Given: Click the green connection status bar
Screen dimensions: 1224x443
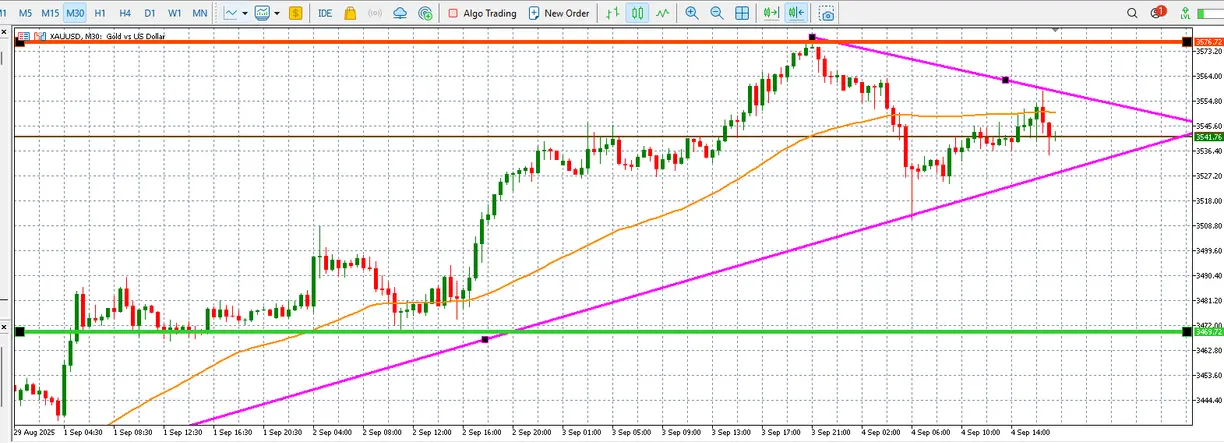Looking at the screenshot, I should (x=1211, y=13).
